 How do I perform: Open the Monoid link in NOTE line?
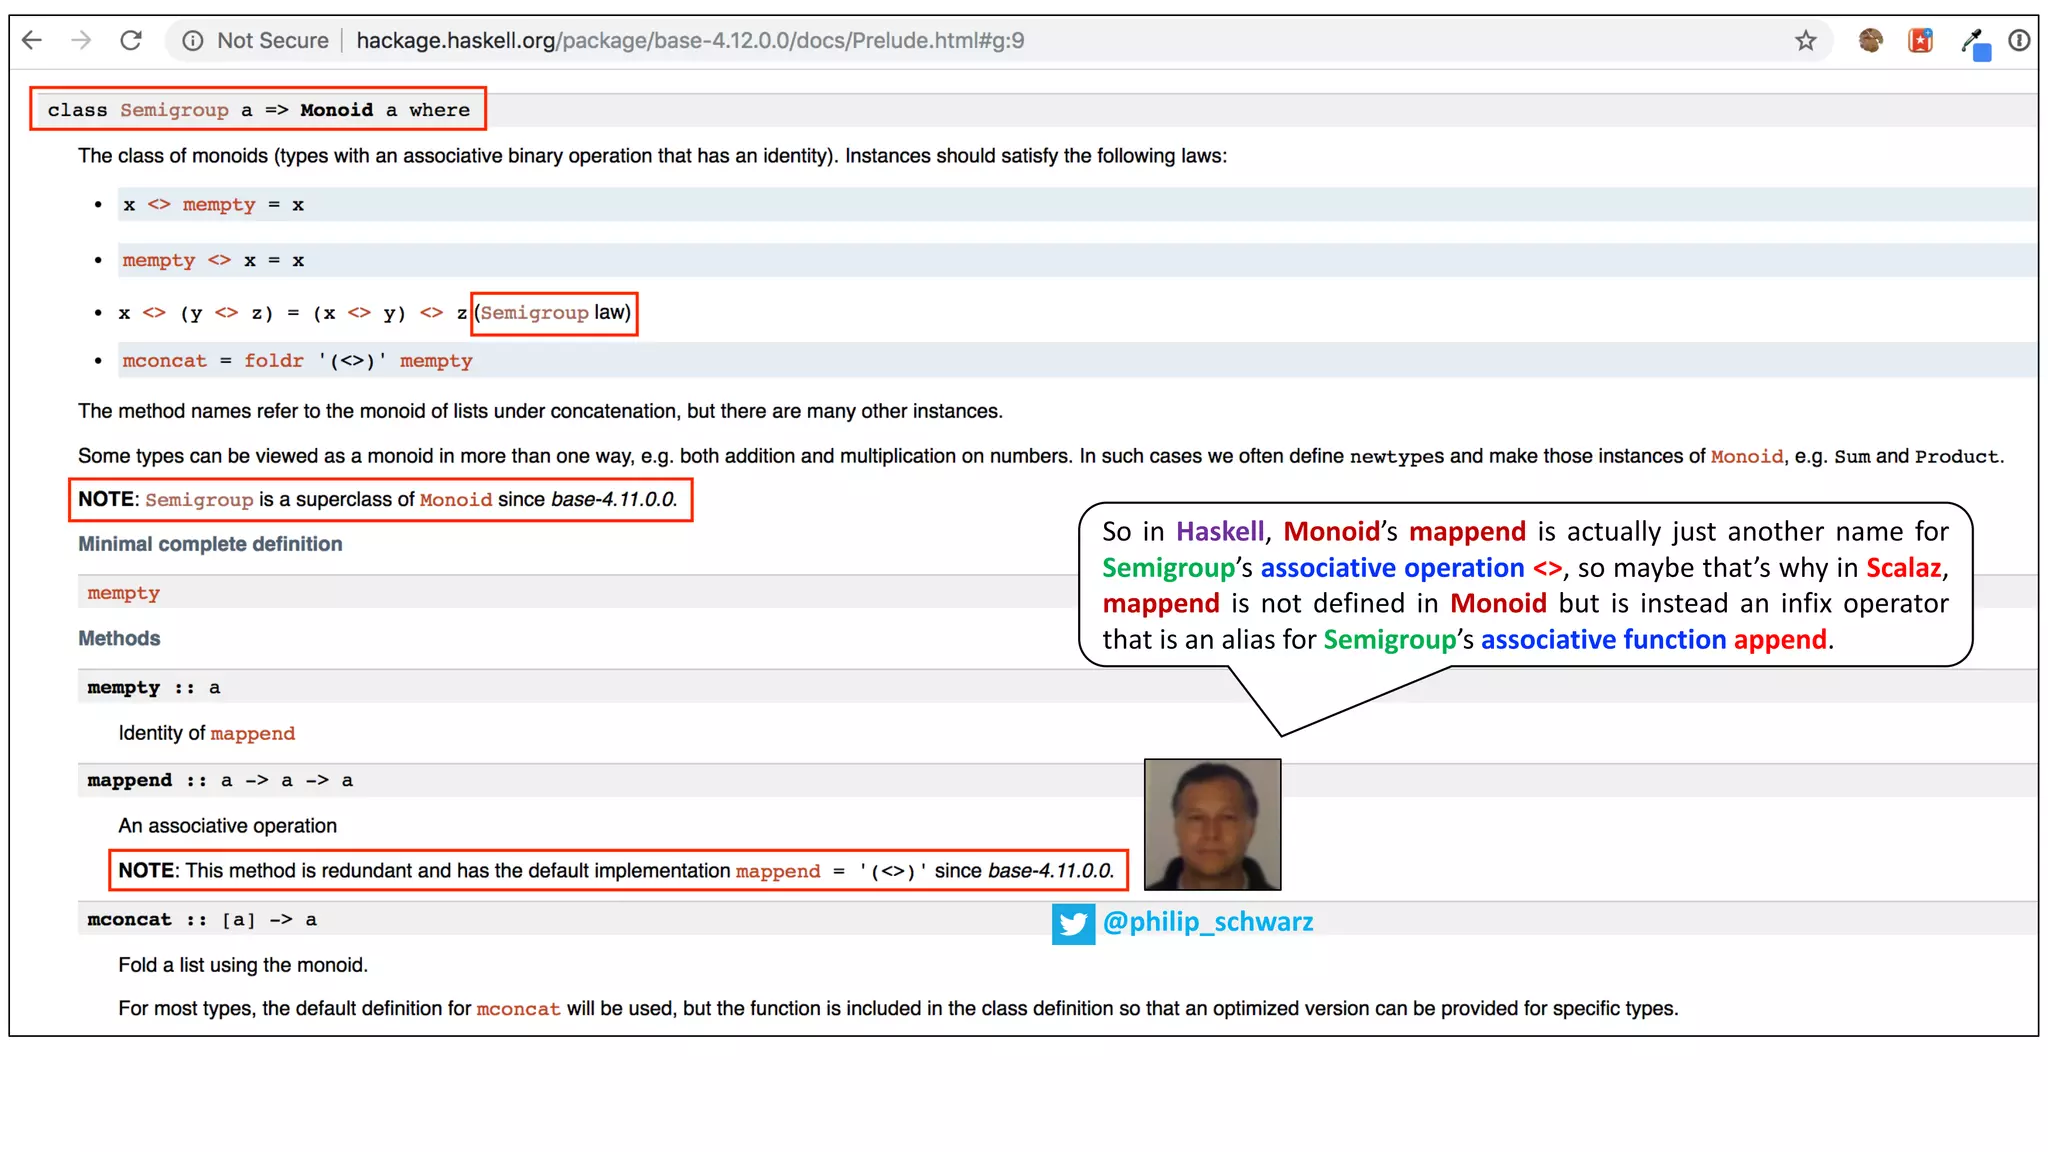[x=456, y=500]
